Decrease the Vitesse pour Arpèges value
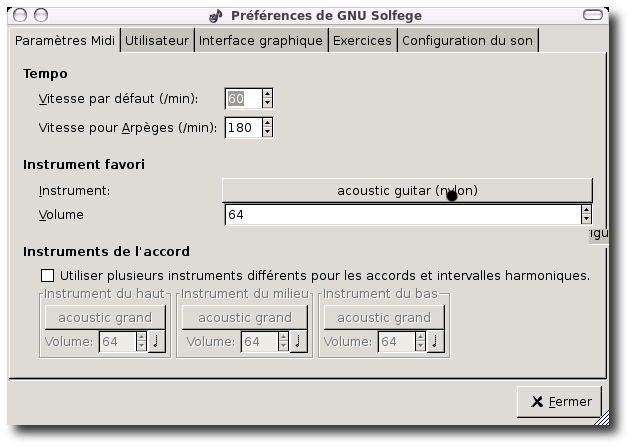Viewport: 632px width, 448px height. pyautogui.click(x=267, y=132)
